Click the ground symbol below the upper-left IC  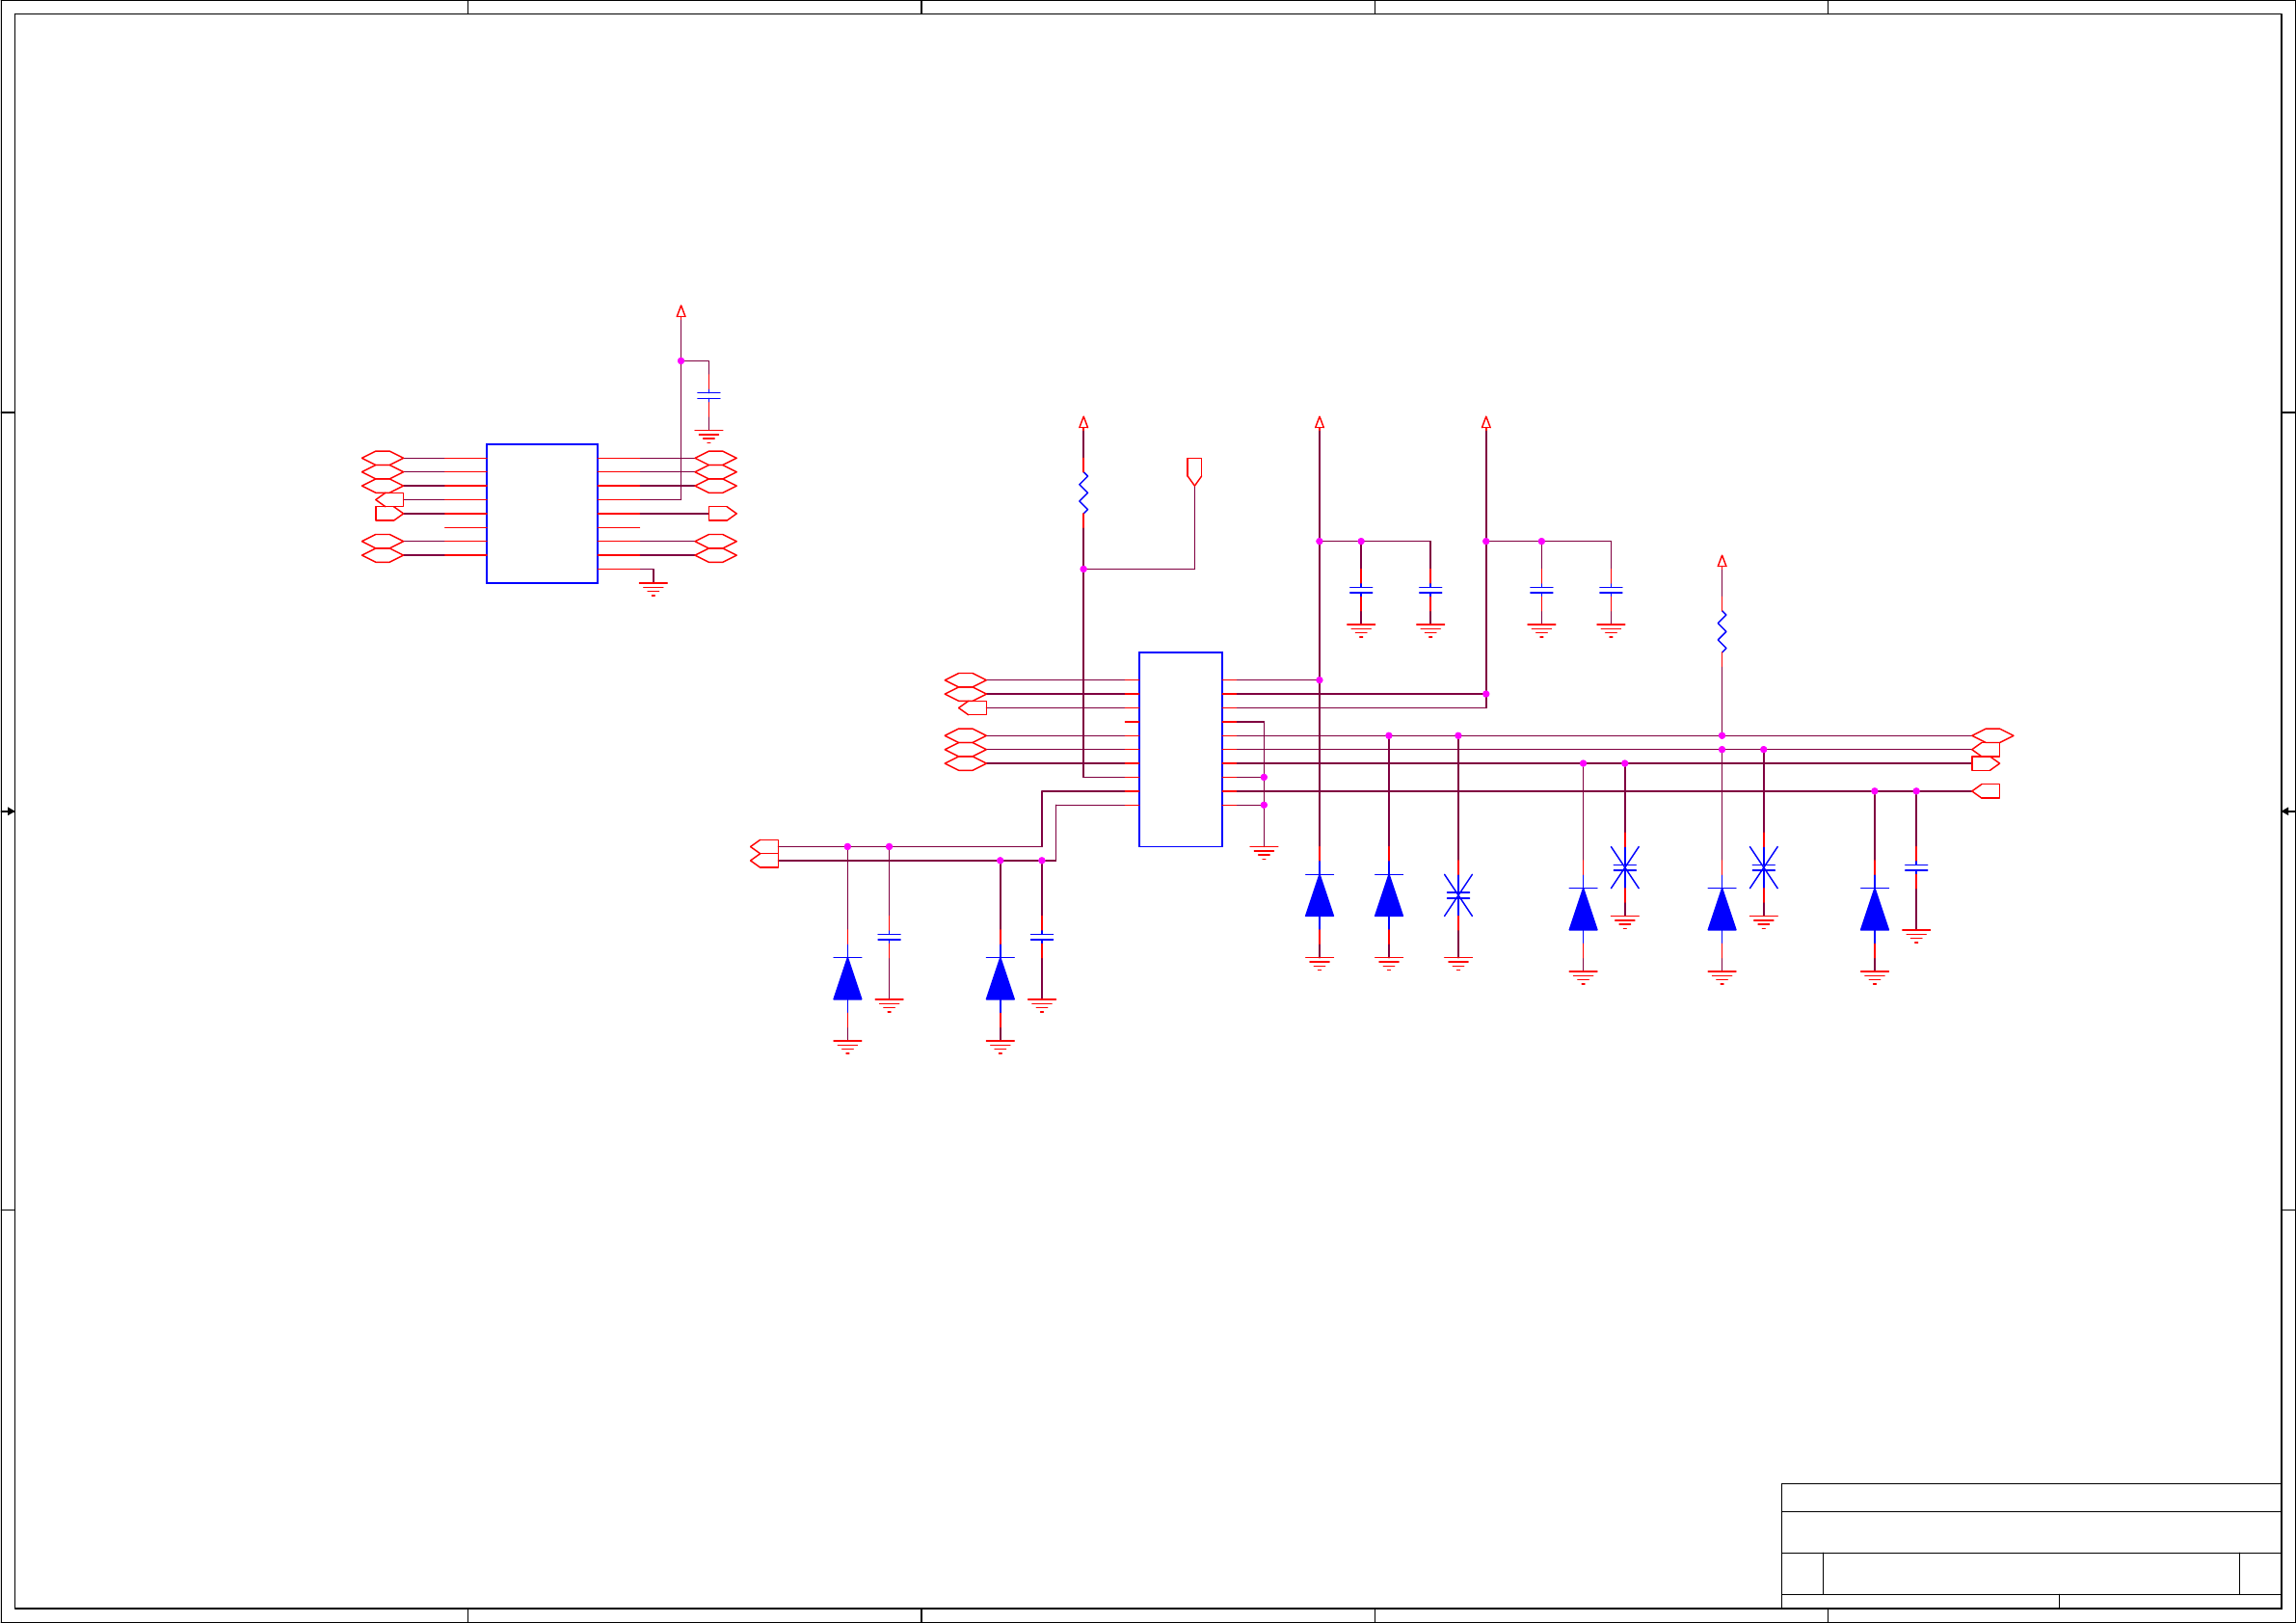click(x=653, y=588)
